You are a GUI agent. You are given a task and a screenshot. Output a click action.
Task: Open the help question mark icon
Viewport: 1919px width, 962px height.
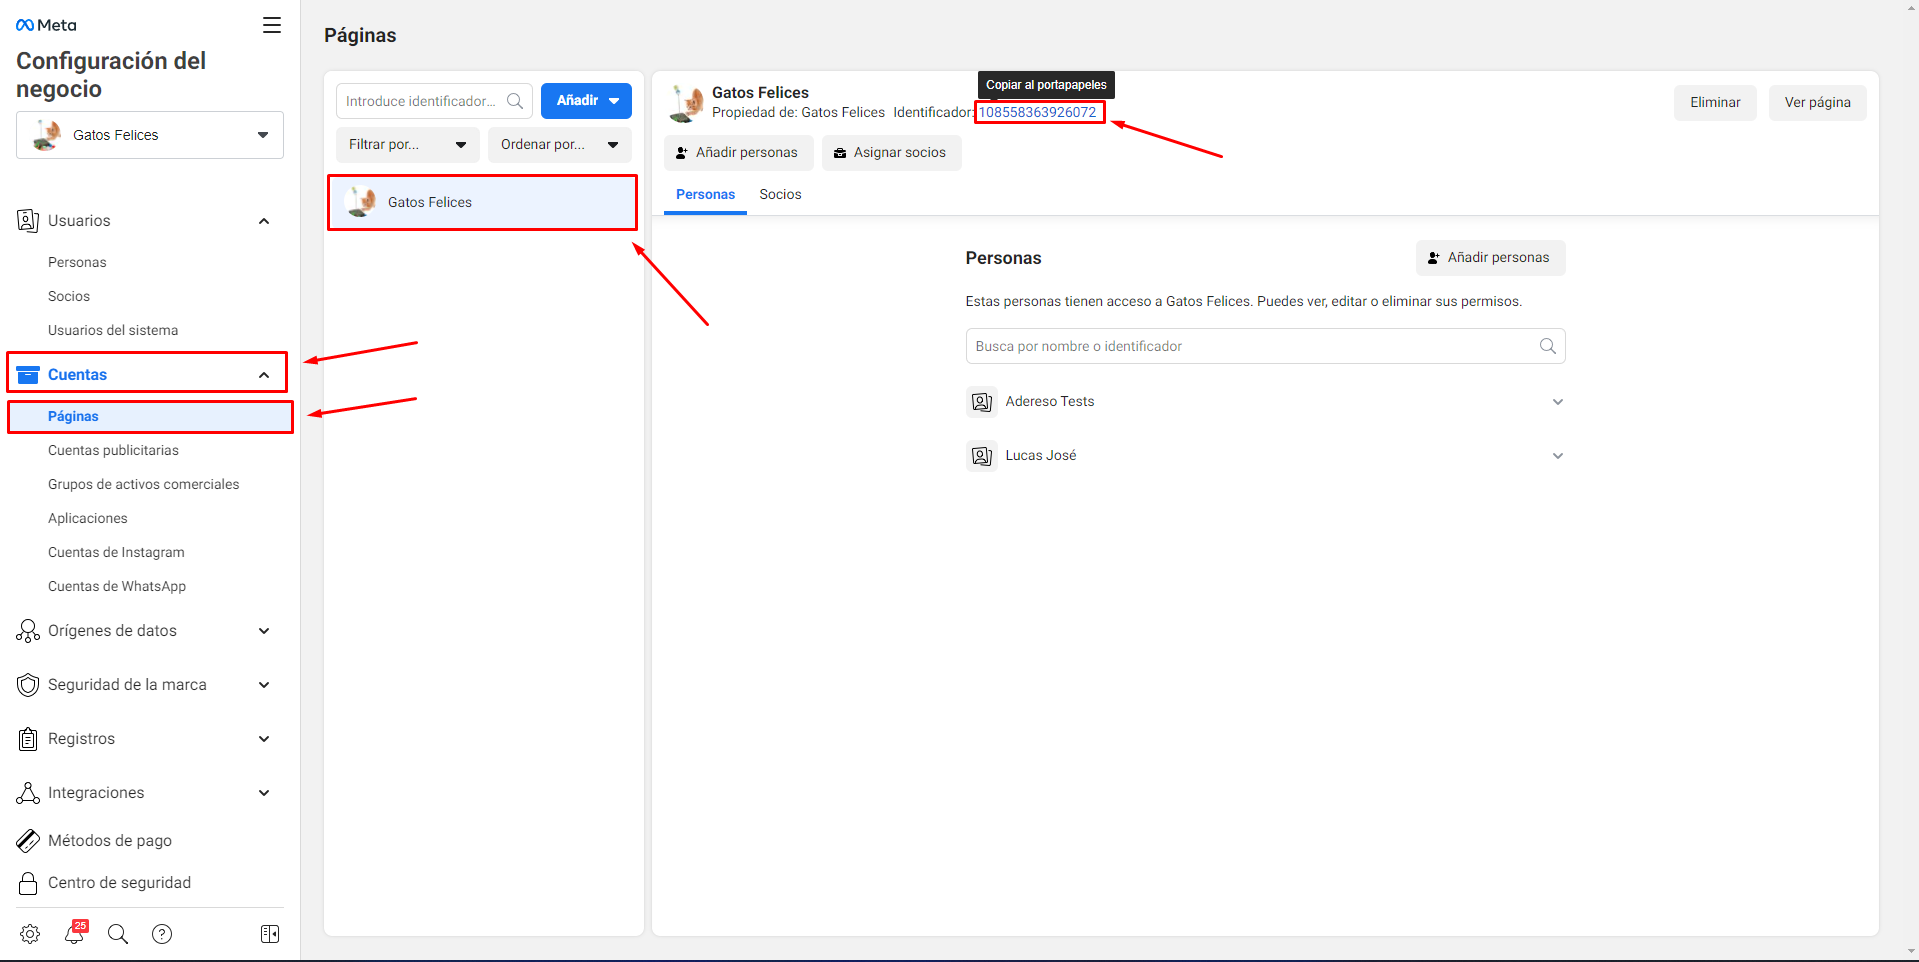point(162,934)
